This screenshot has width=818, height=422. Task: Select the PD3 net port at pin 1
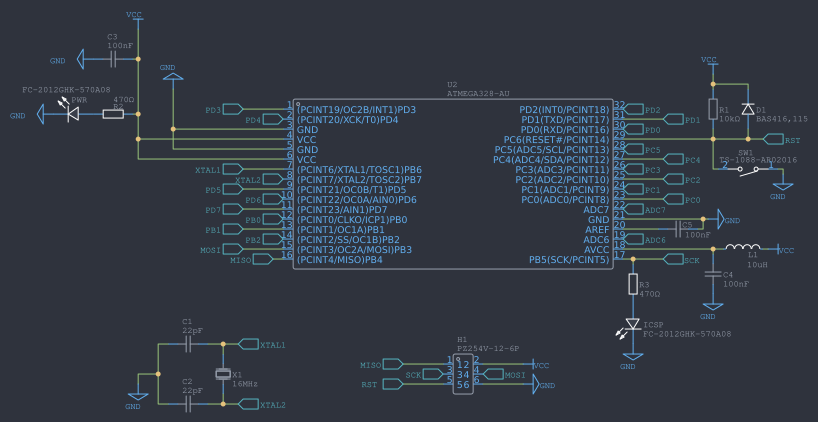click(230, 109)
